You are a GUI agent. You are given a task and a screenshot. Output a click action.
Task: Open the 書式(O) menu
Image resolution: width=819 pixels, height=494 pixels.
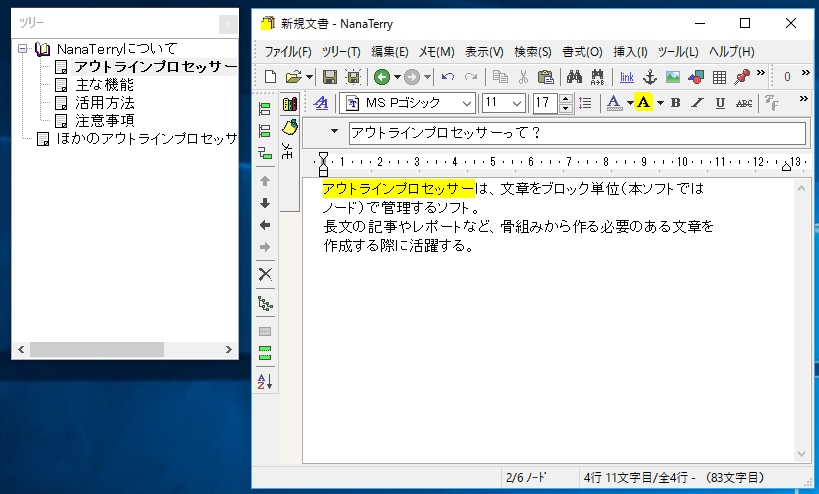[582, 52]
